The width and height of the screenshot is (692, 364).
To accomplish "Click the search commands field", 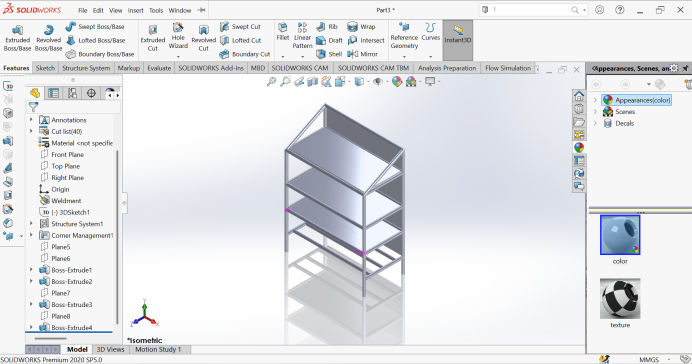I will click(x=533, y=10).
